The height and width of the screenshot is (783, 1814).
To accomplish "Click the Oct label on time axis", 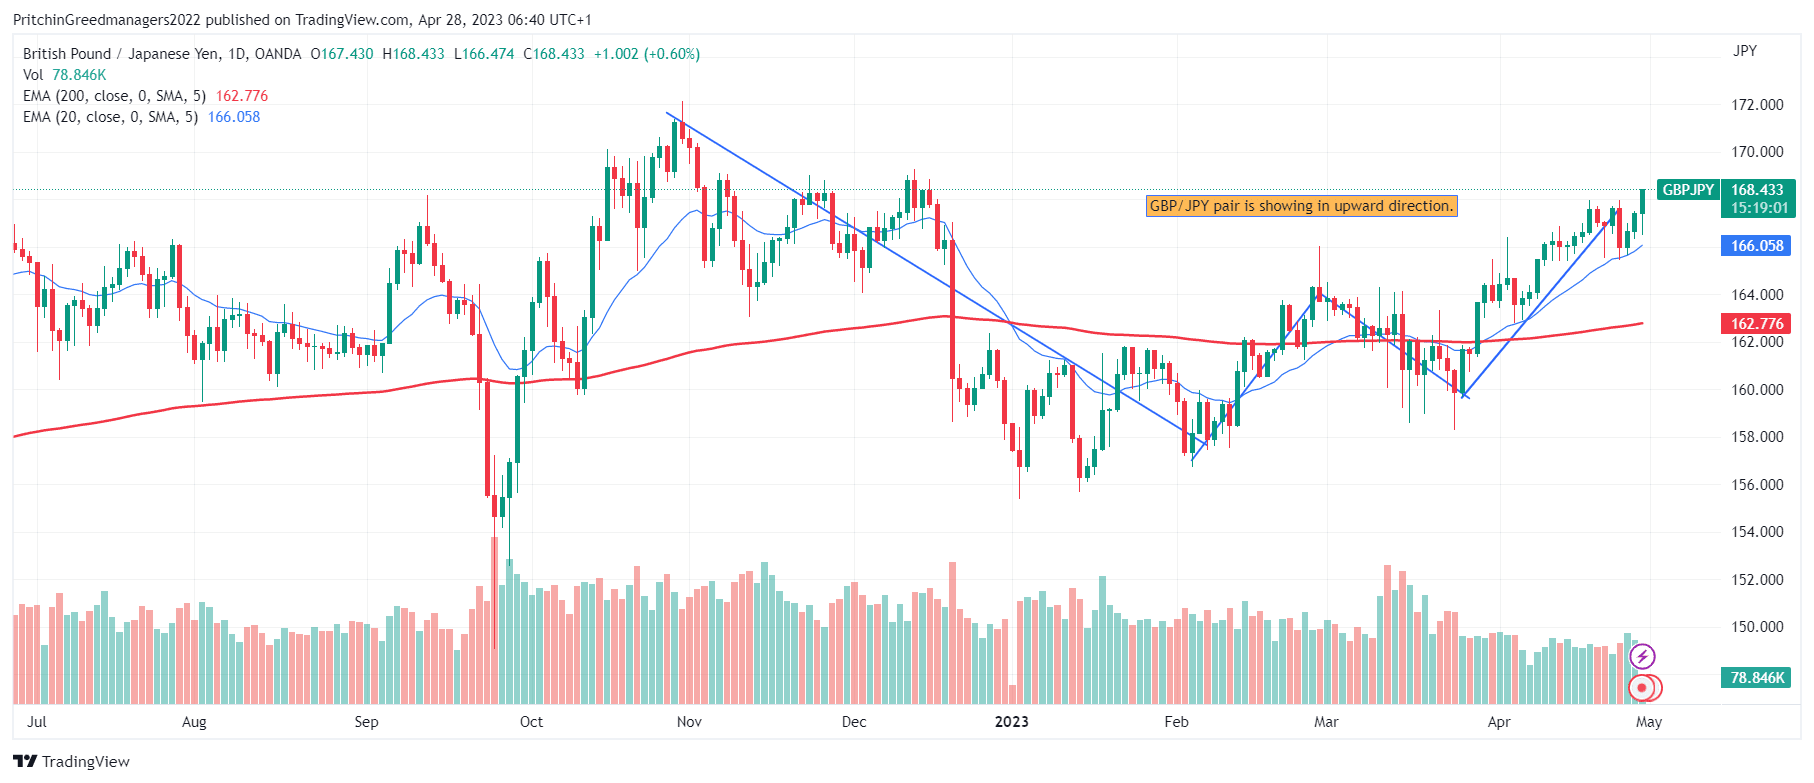I will [531, 722].
